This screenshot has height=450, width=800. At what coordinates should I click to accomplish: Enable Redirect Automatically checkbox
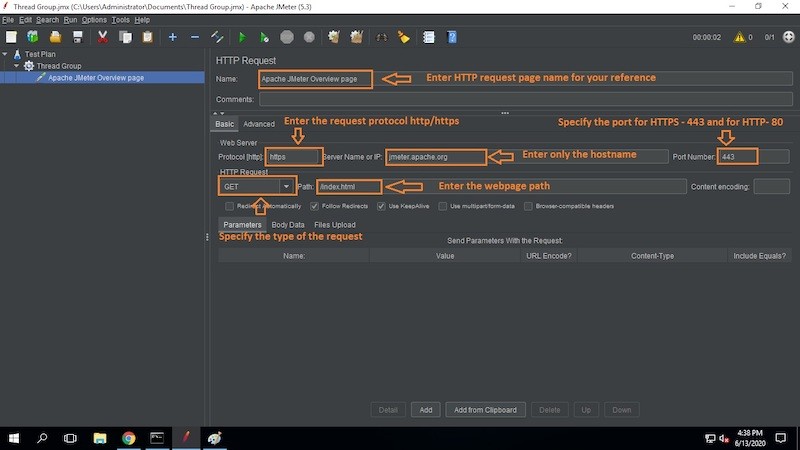point(229,206)
